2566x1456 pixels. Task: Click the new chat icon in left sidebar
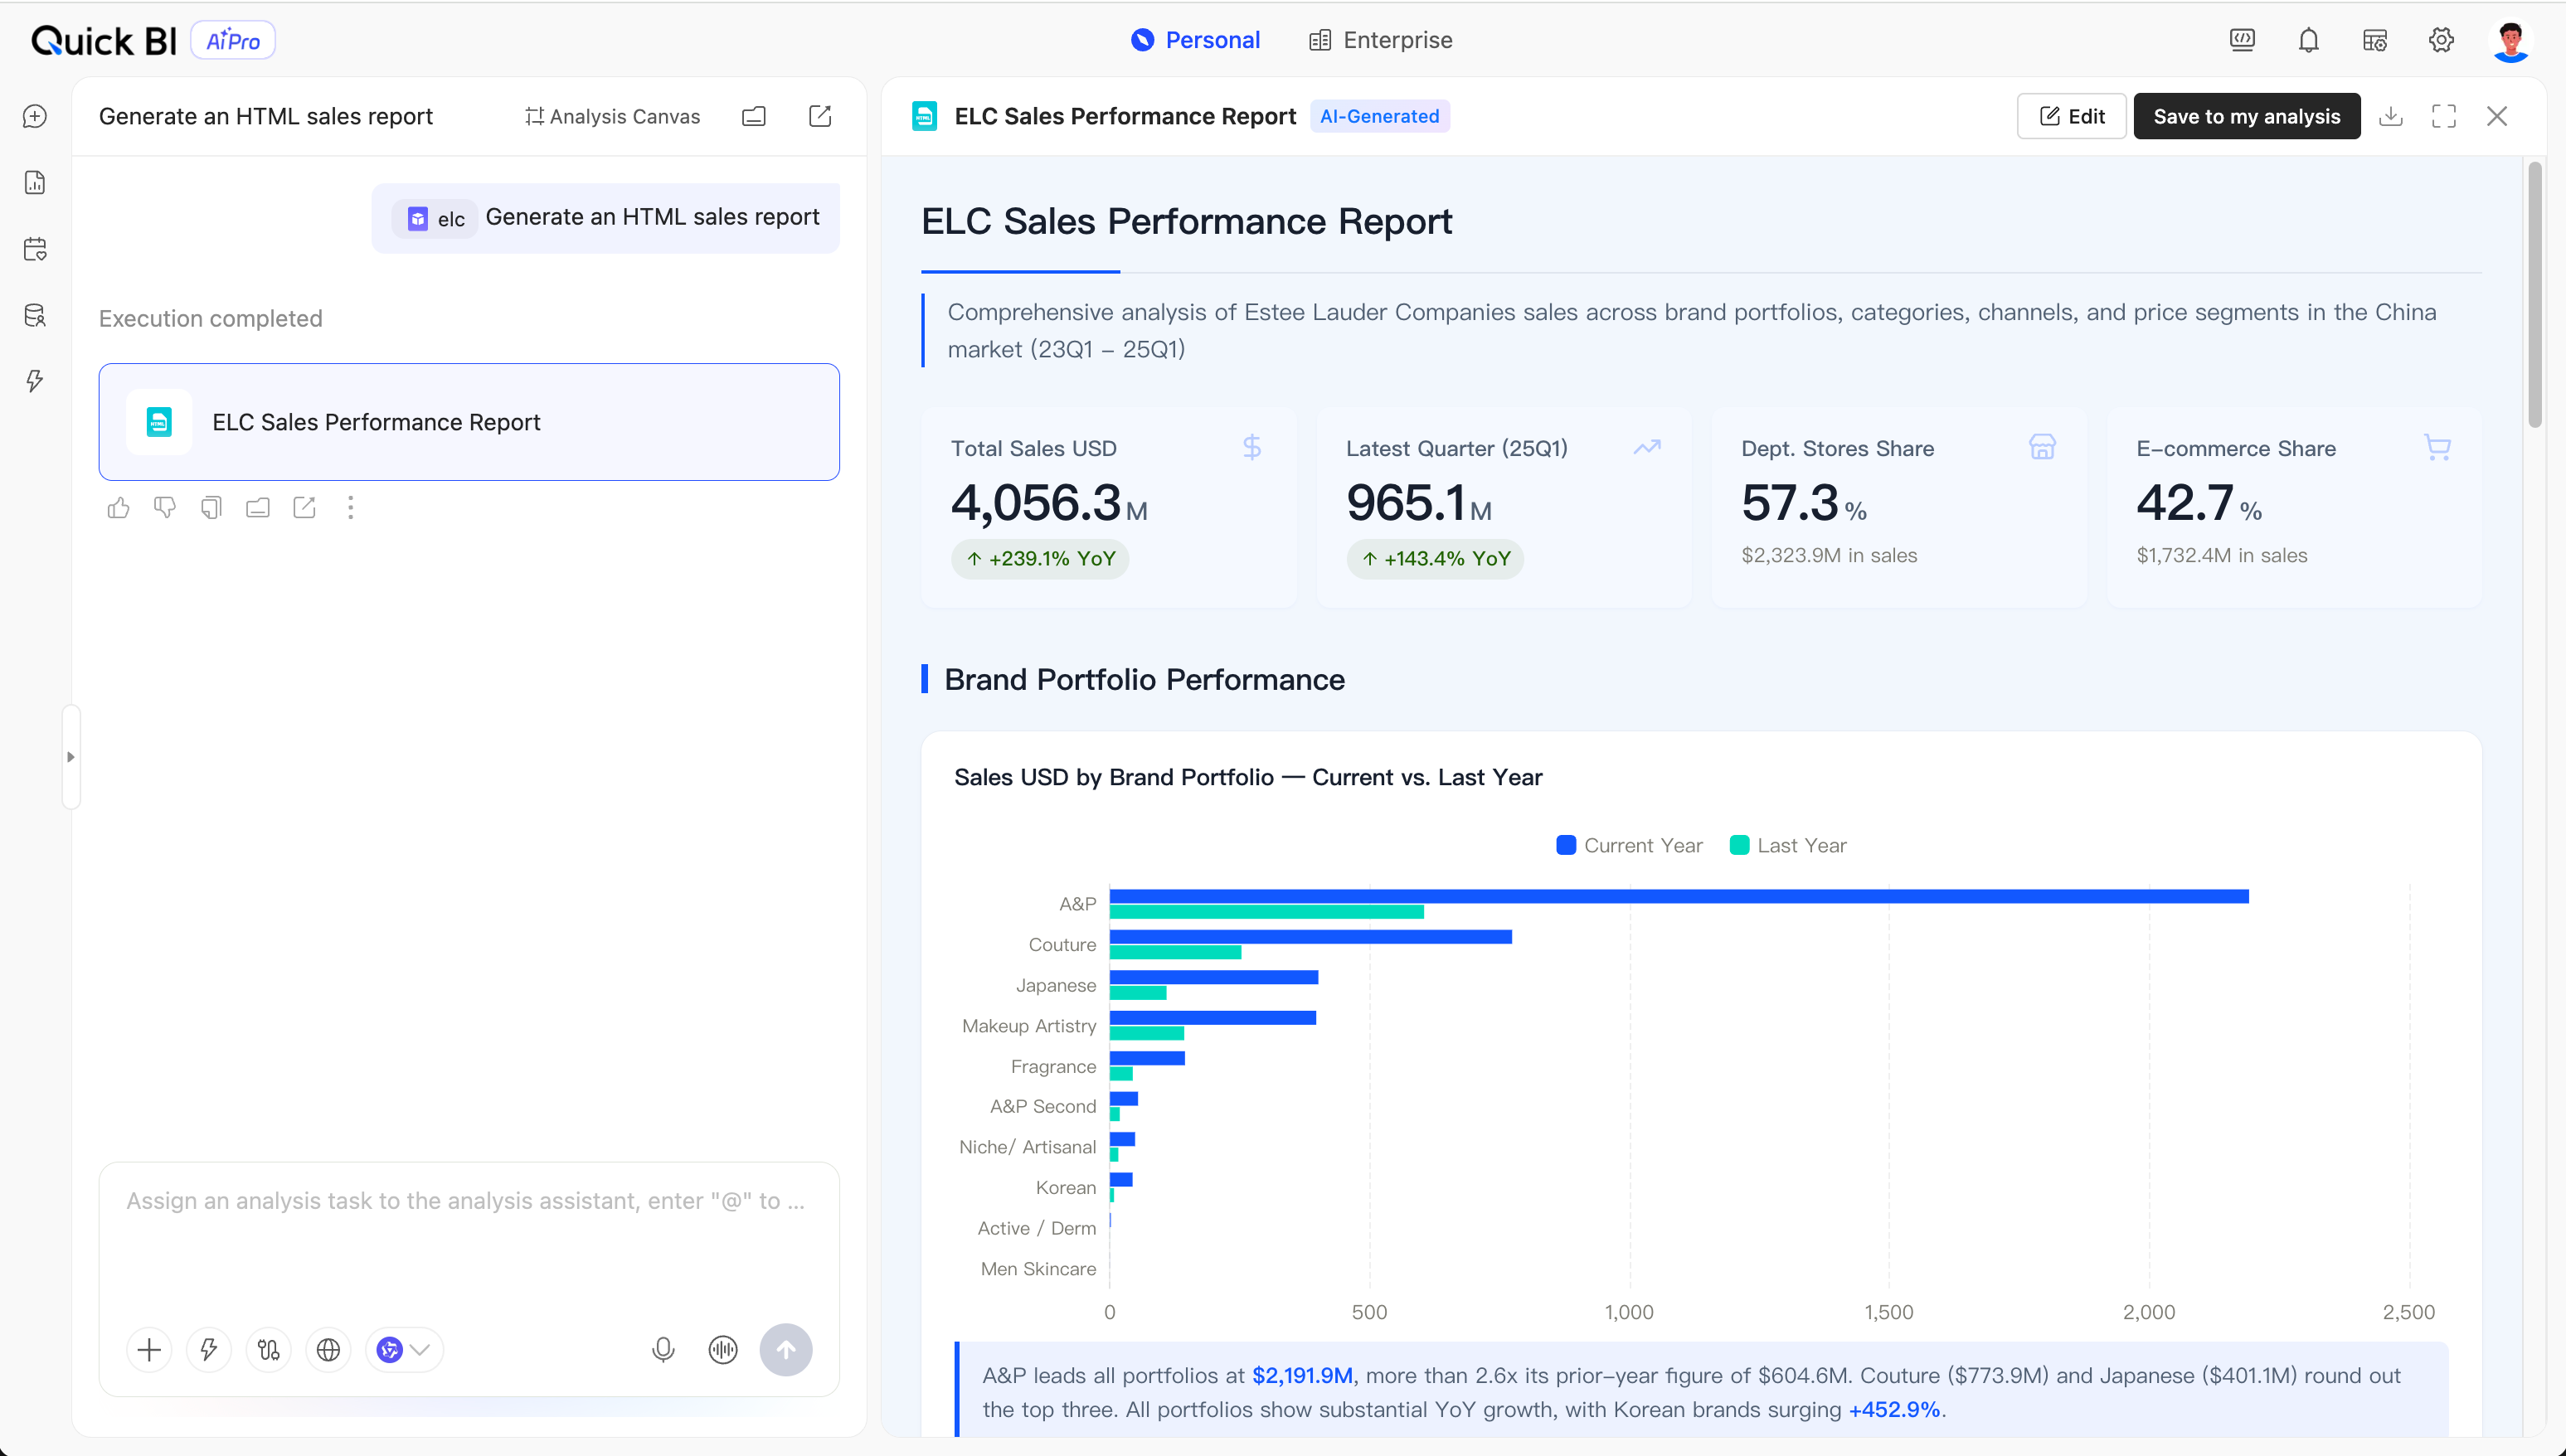tap(35, 116)
